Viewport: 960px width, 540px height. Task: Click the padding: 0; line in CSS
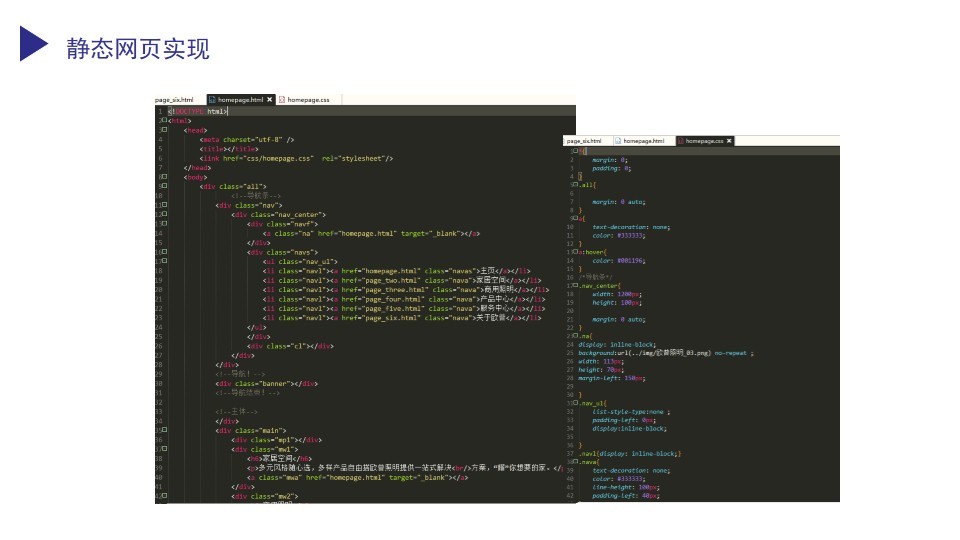click(612, 168)
